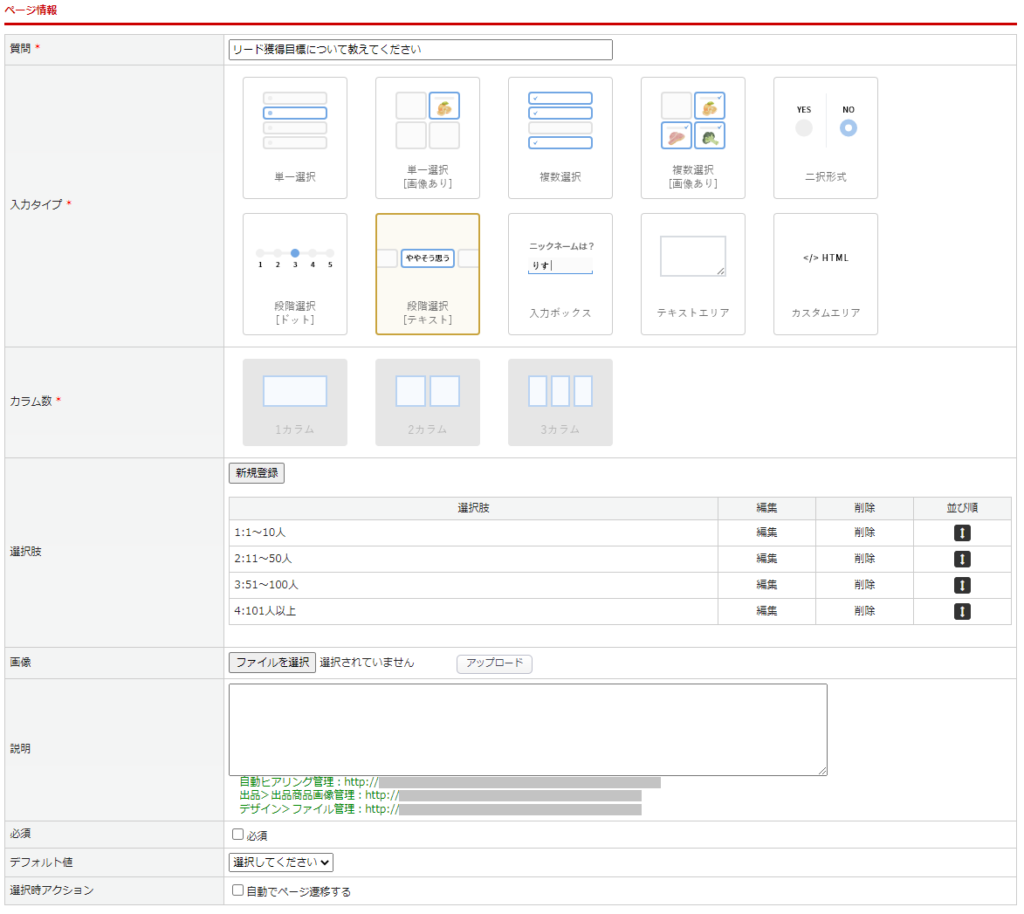The width and height of the screenshot is (1024, 914).
Task: Select the テキストエリア input type
Action: [x=693, y=274]
